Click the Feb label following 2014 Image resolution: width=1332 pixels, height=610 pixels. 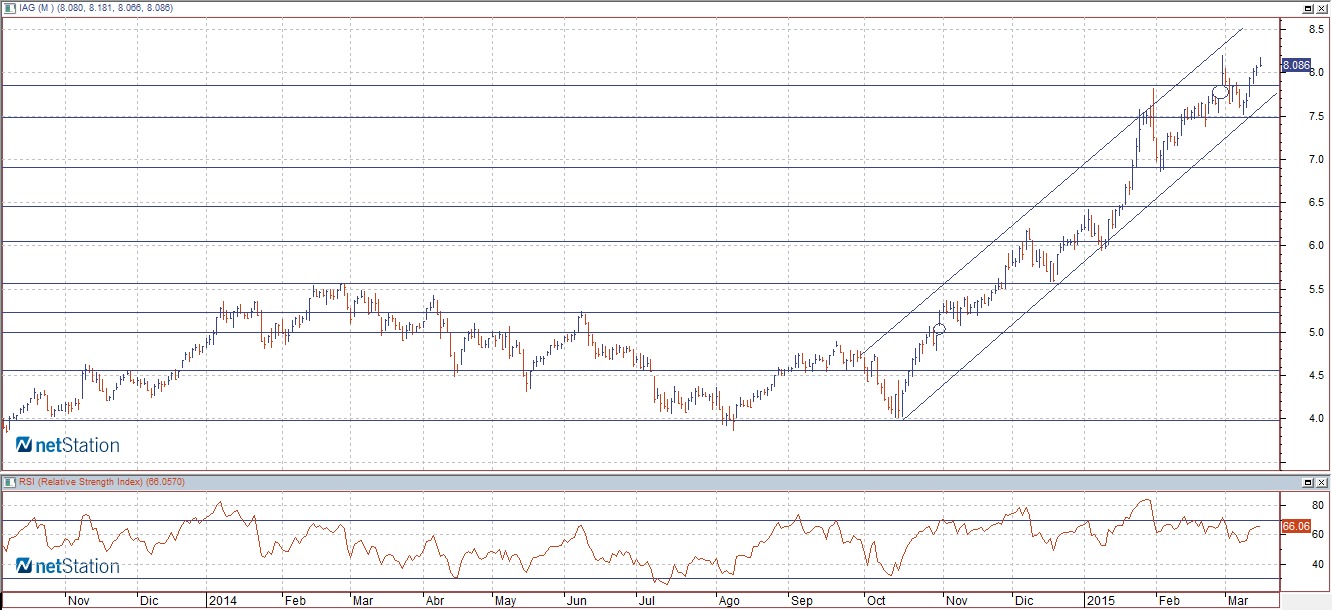tap(295, 602)
